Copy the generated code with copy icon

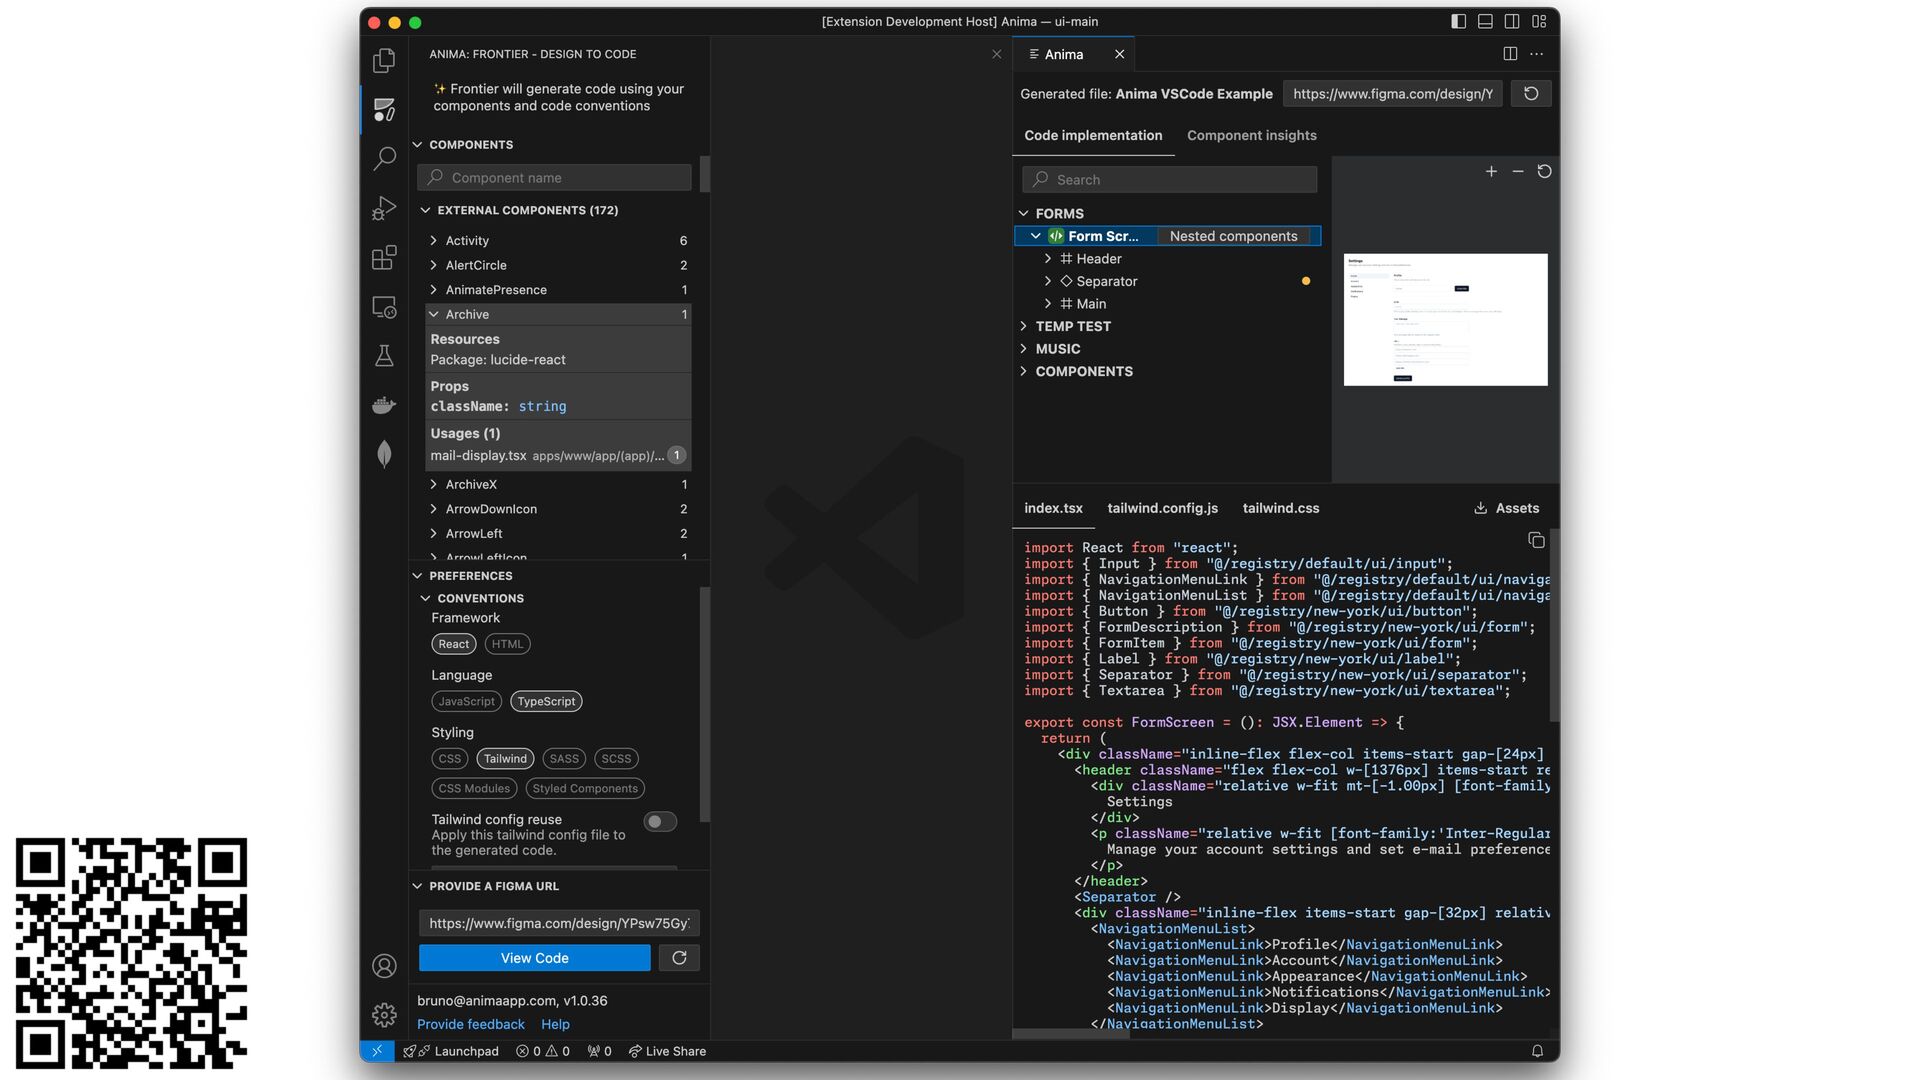[1536, 541]
